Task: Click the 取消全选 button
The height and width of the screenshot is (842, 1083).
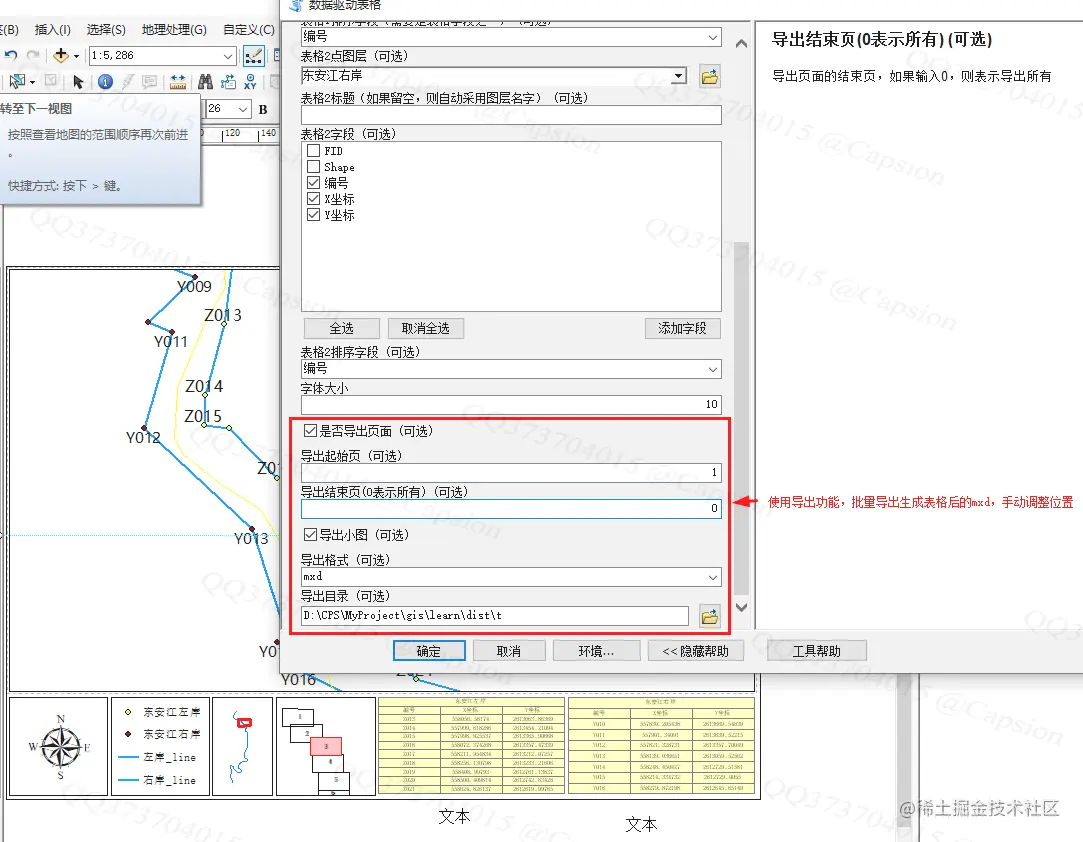Action: point(425,328)
